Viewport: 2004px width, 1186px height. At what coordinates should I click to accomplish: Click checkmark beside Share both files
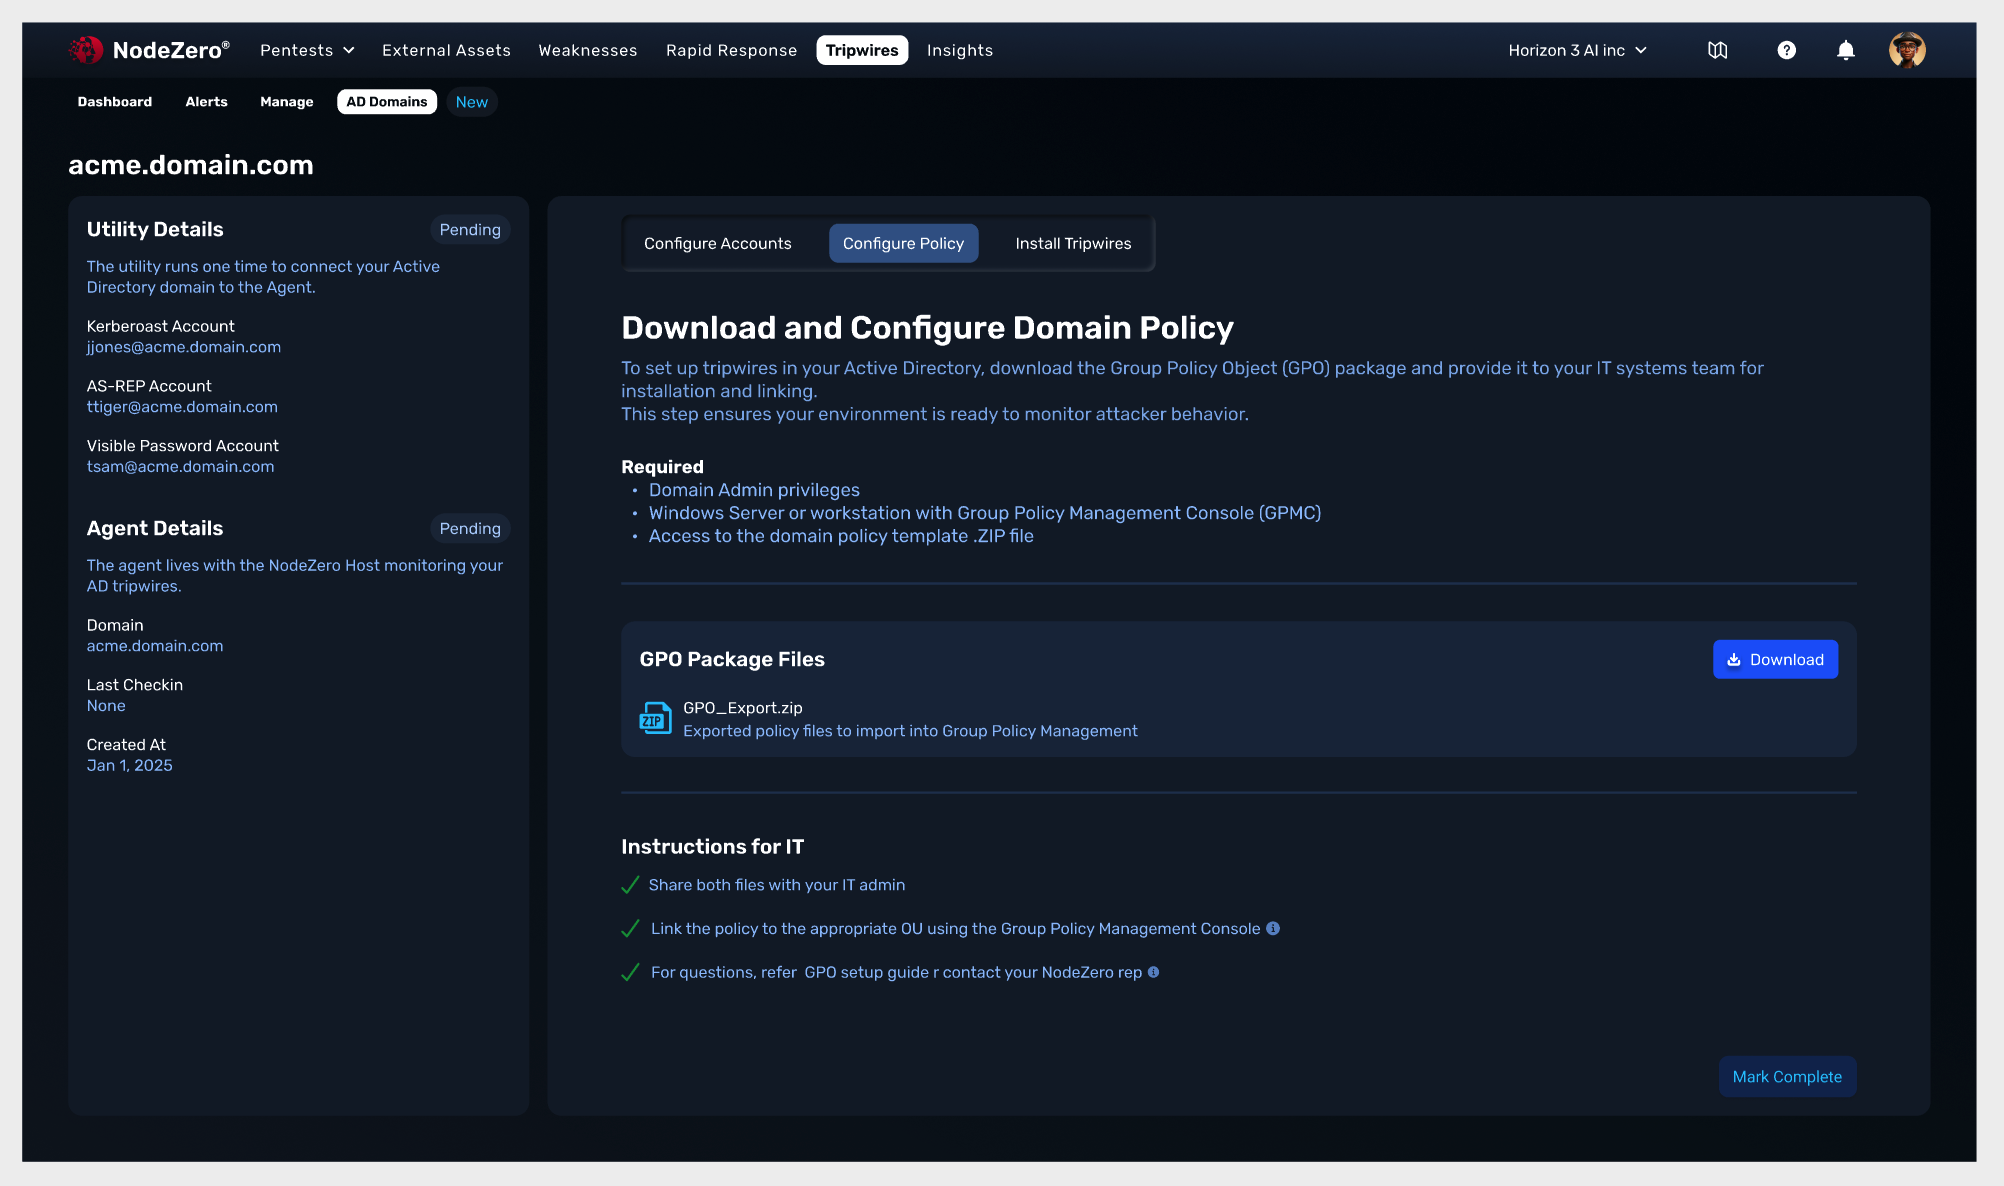coord(630,885)
